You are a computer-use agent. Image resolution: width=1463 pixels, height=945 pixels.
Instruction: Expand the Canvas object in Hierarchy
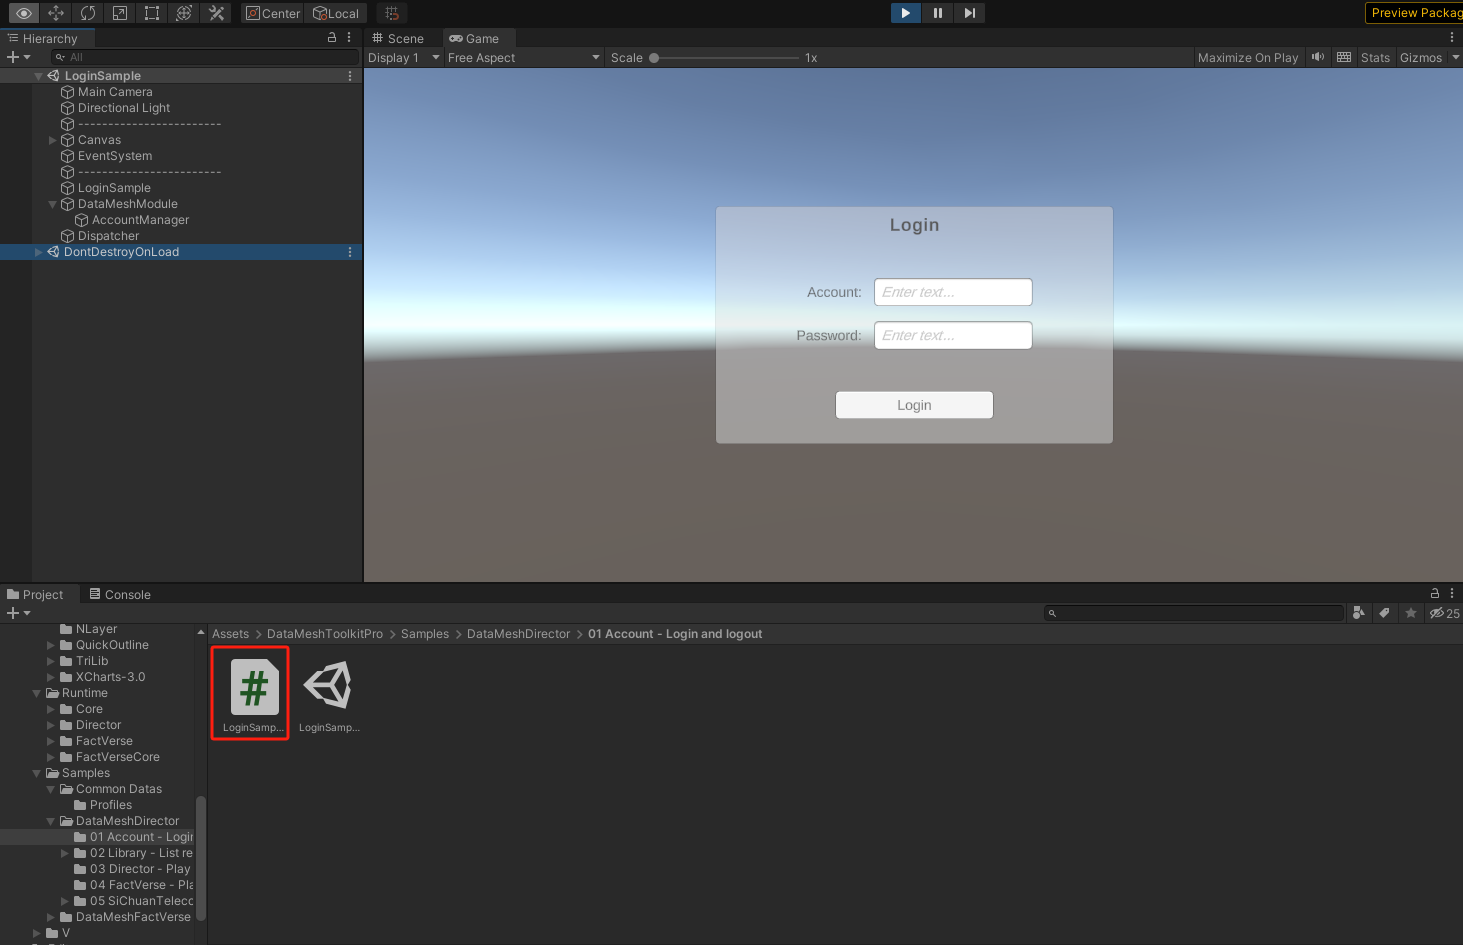coord(52,139)
